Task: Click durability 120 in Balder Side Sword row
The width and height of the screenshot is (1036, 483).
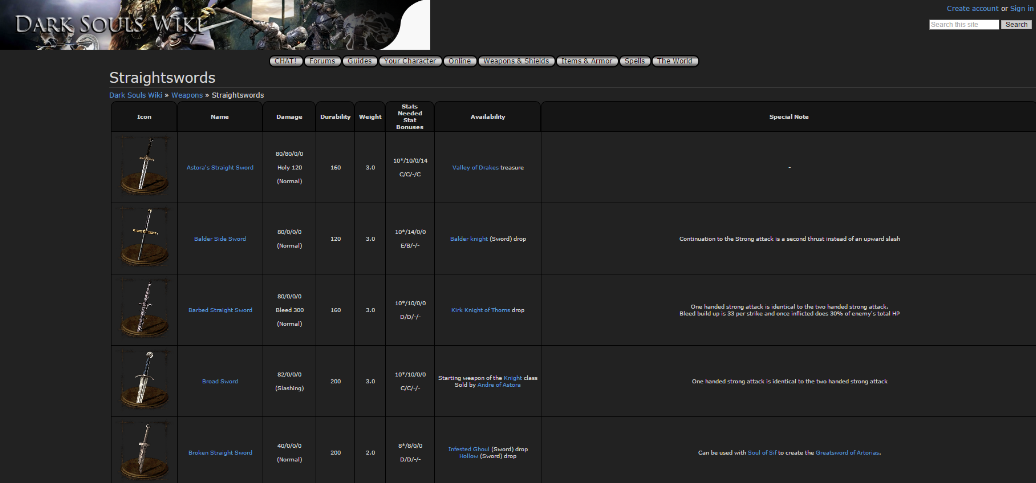Action: (x=336, y=239)
